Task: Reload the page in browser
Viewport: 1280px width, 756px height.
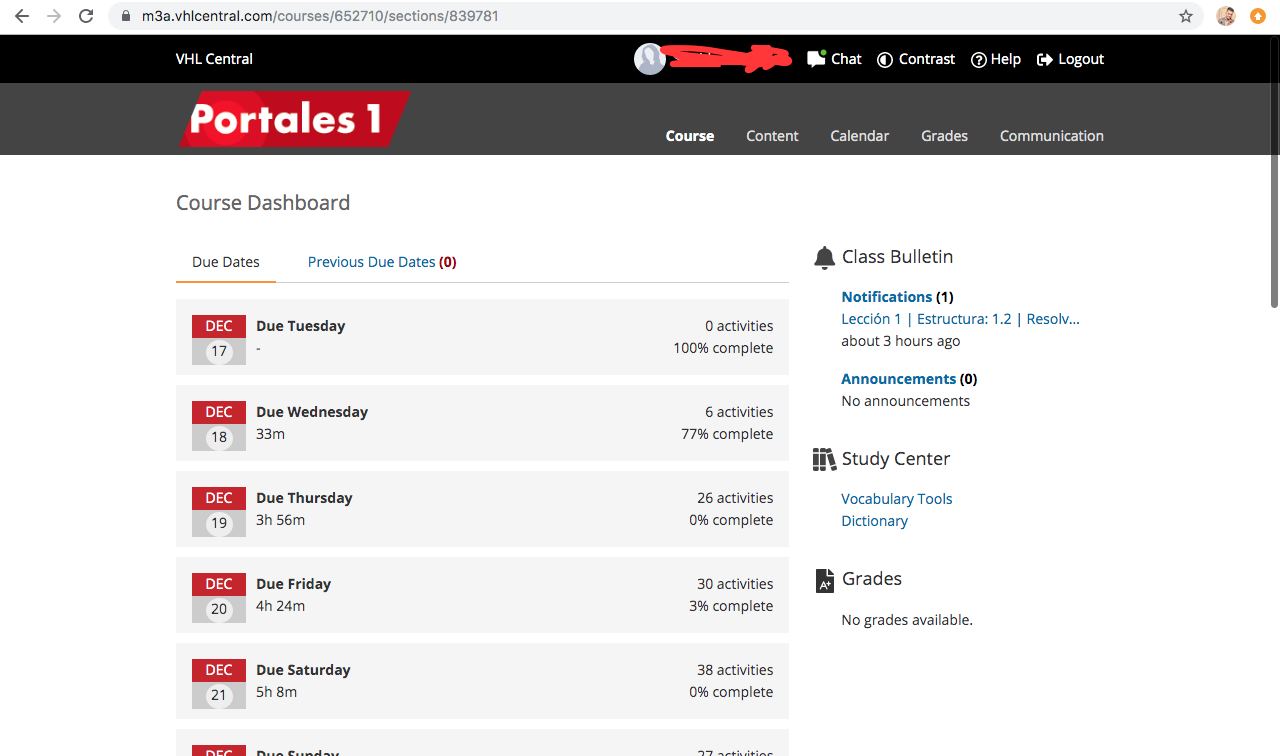Action: 86,16
